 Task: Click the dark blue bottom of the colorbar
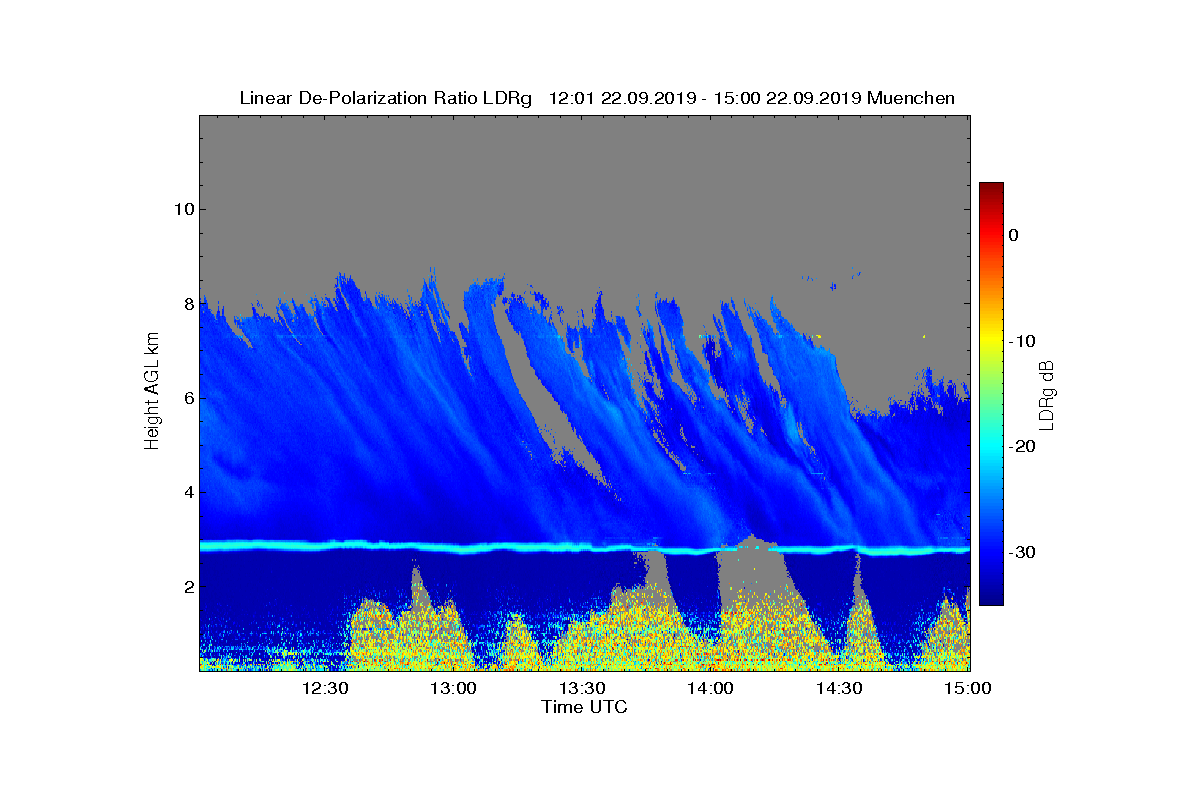click(x=991, y=598)
